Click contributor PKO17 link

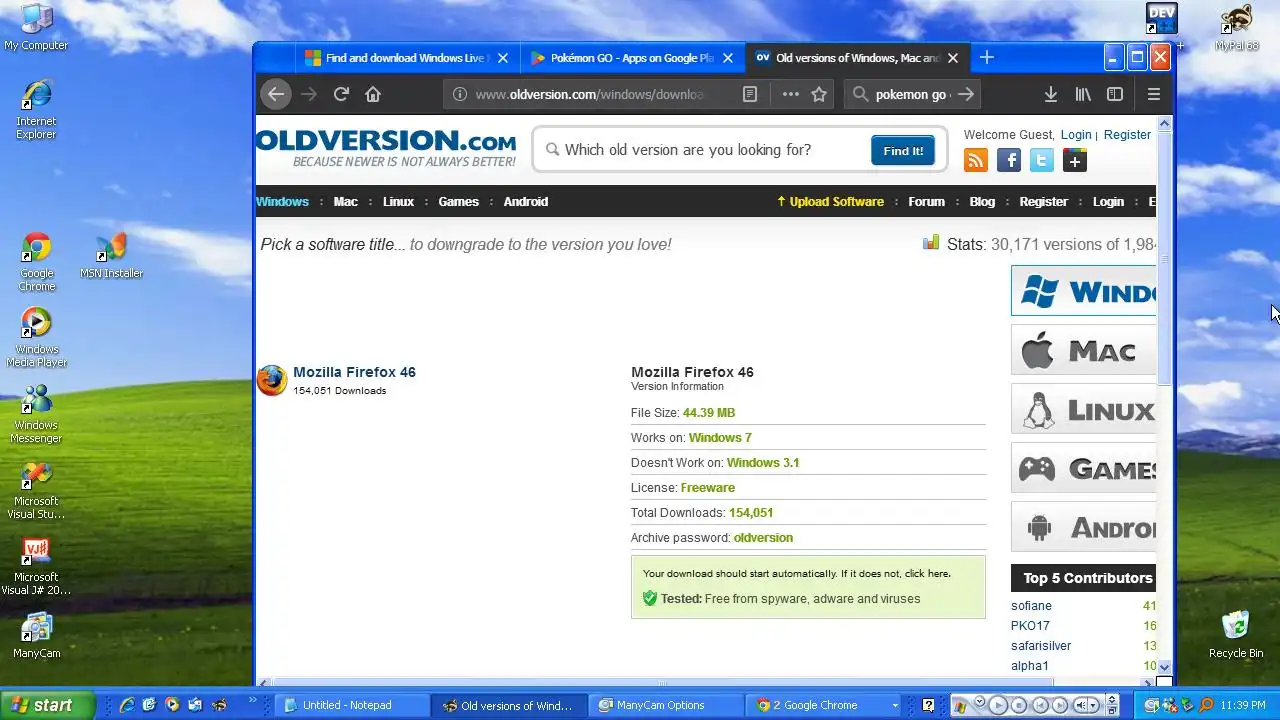point(1030,626)
